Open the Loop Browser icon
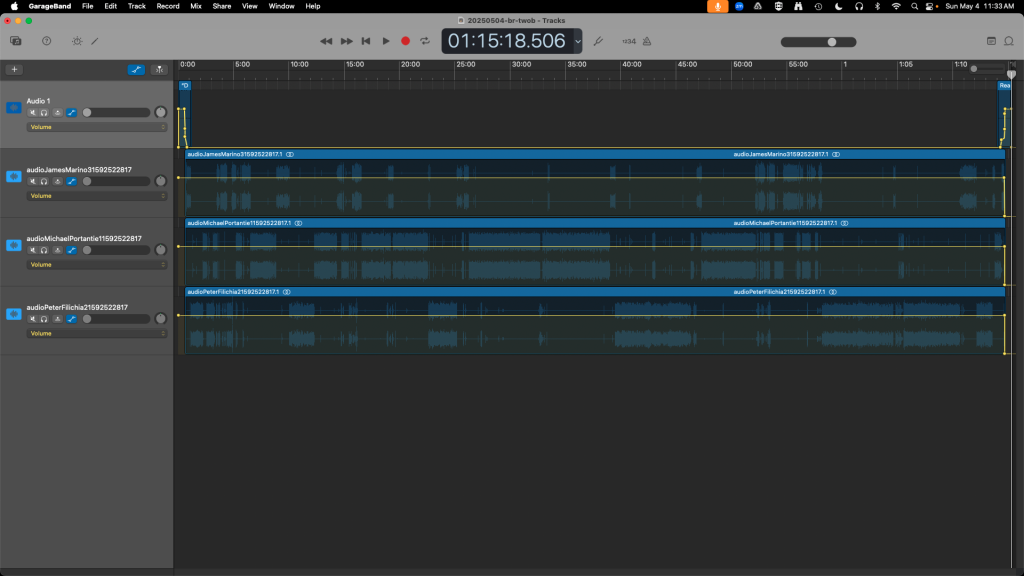The width and height of the screenshot is (1024, 576). click(x=1009, y=41)
